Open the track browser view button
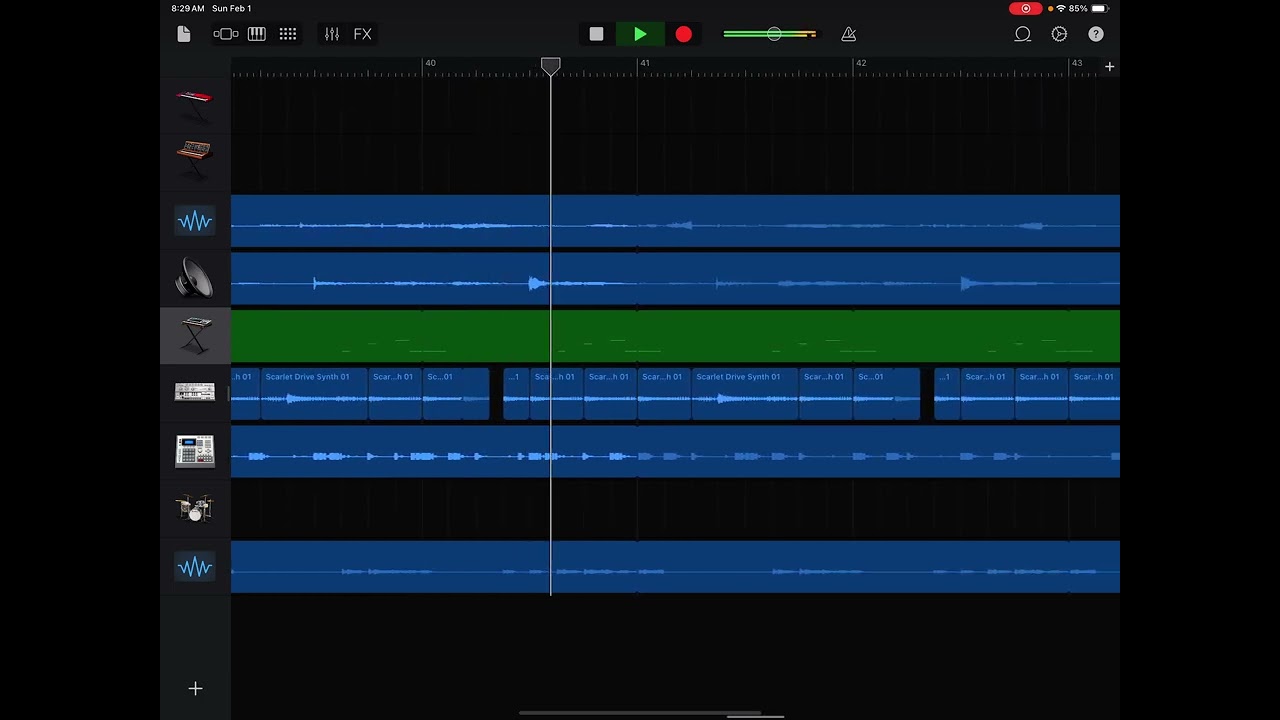Image resolution: width=1280 pixels, height=720 pixels. point(226,34)
